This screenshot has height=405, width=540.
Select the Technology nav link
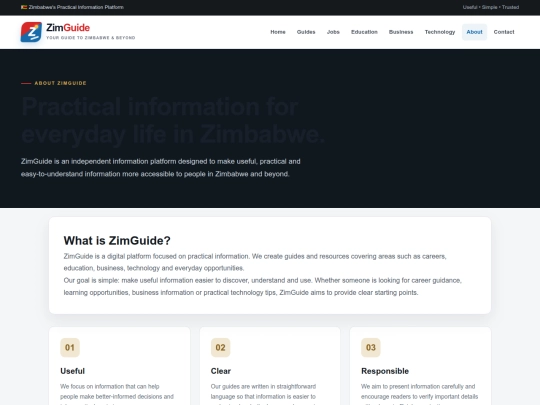pyautogui.click(x=440, y=32)
